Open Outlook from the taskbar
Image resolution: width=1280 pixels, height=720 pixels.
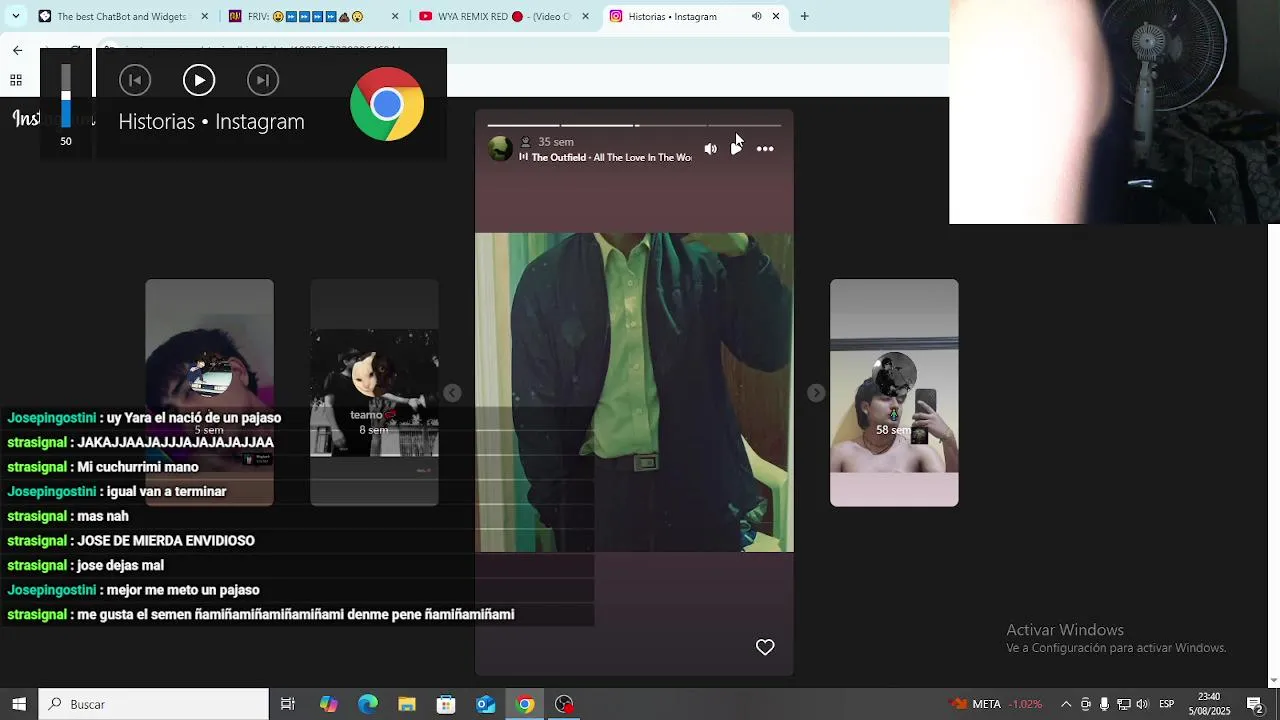486,704
